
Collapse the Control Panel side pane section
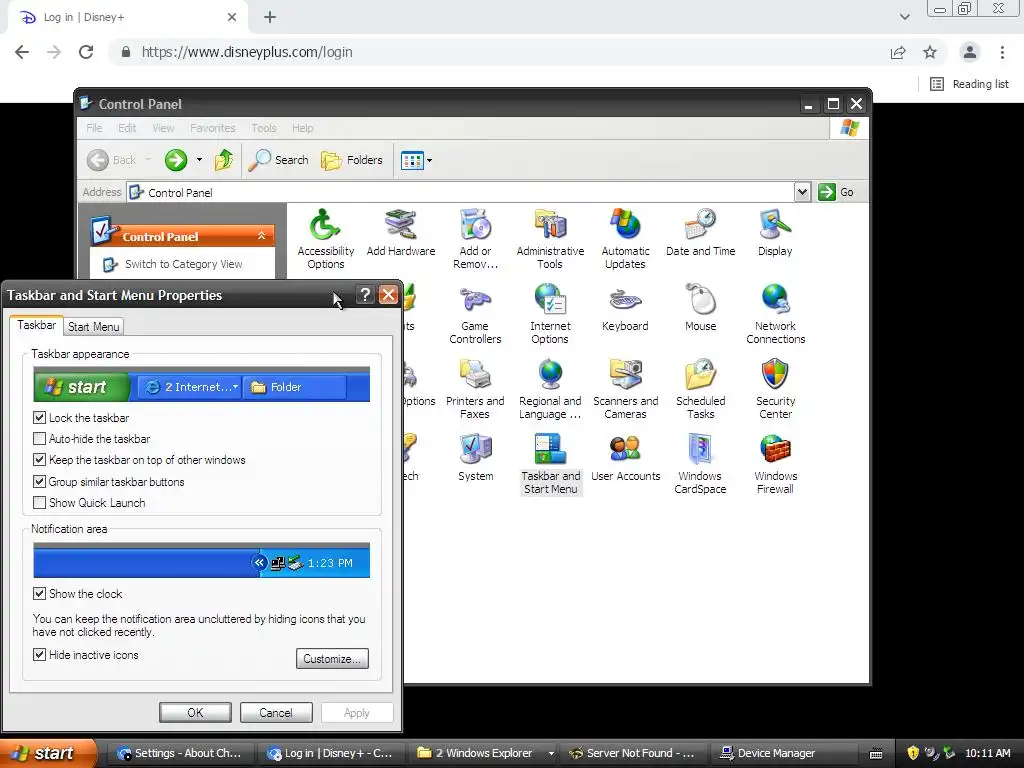[x=261, y=236]
